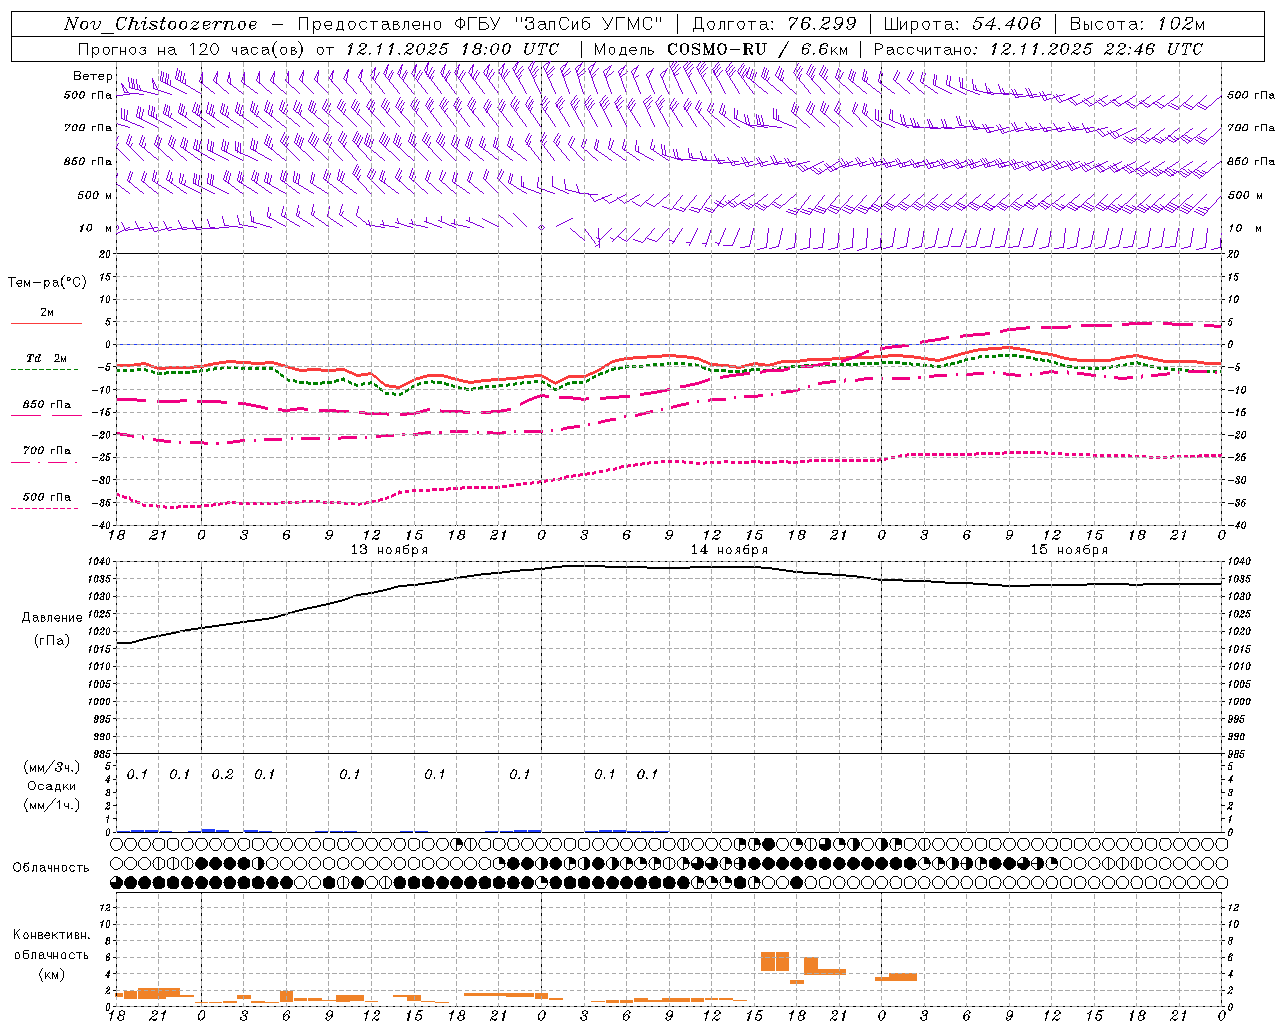
Task: Click the '2м' temperature legend entry
Action: (47, 313)
